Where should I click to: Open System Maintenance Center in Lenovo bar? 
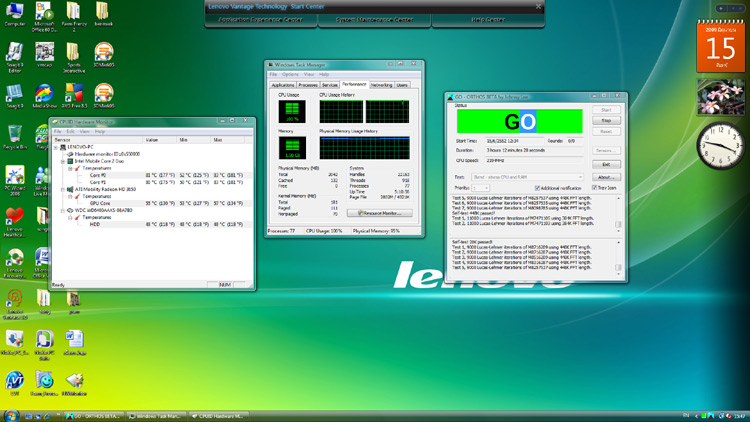(375, 20)
